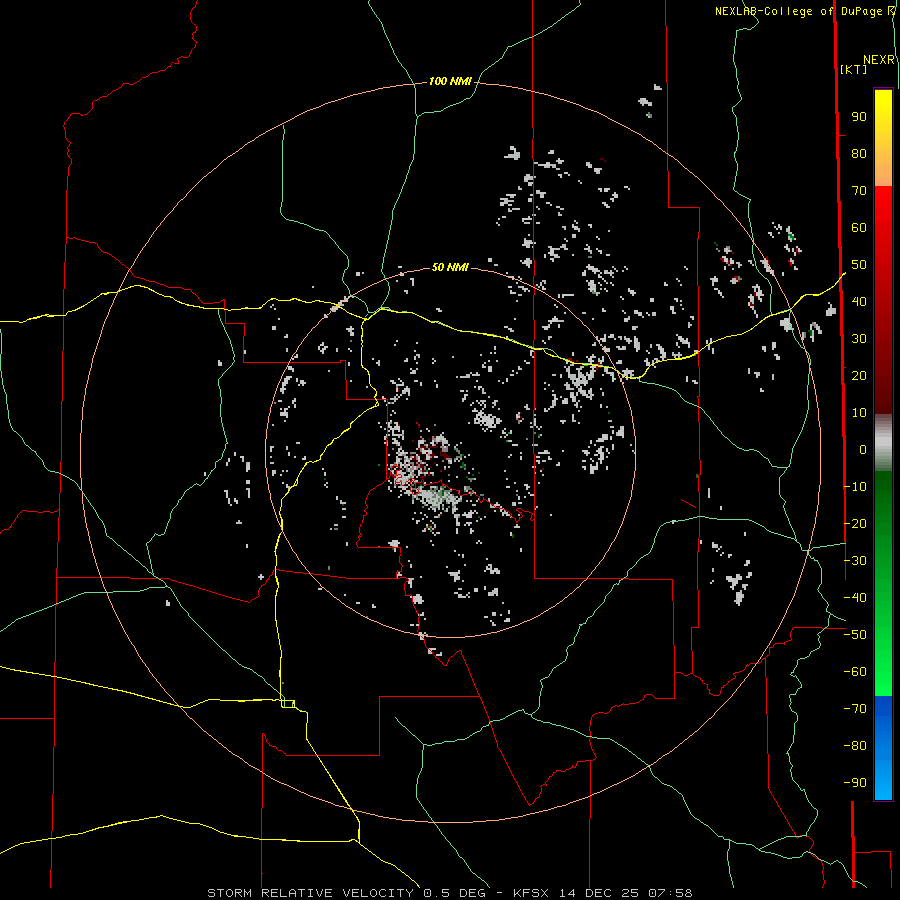
Task: Click the 07:58 timestamp
Action: [x=670, y=893]
